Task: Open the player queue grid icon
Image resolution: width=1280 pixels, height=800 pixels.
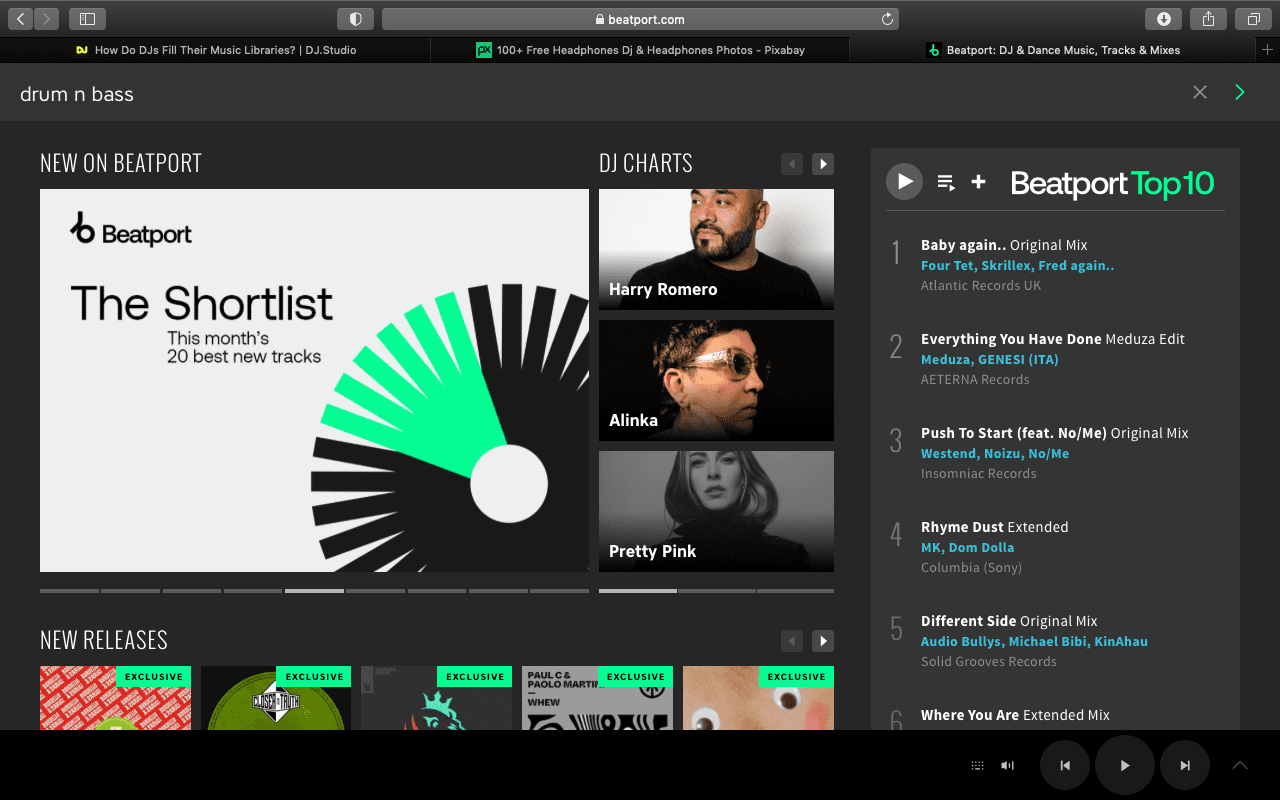Action: pos(977,765)
